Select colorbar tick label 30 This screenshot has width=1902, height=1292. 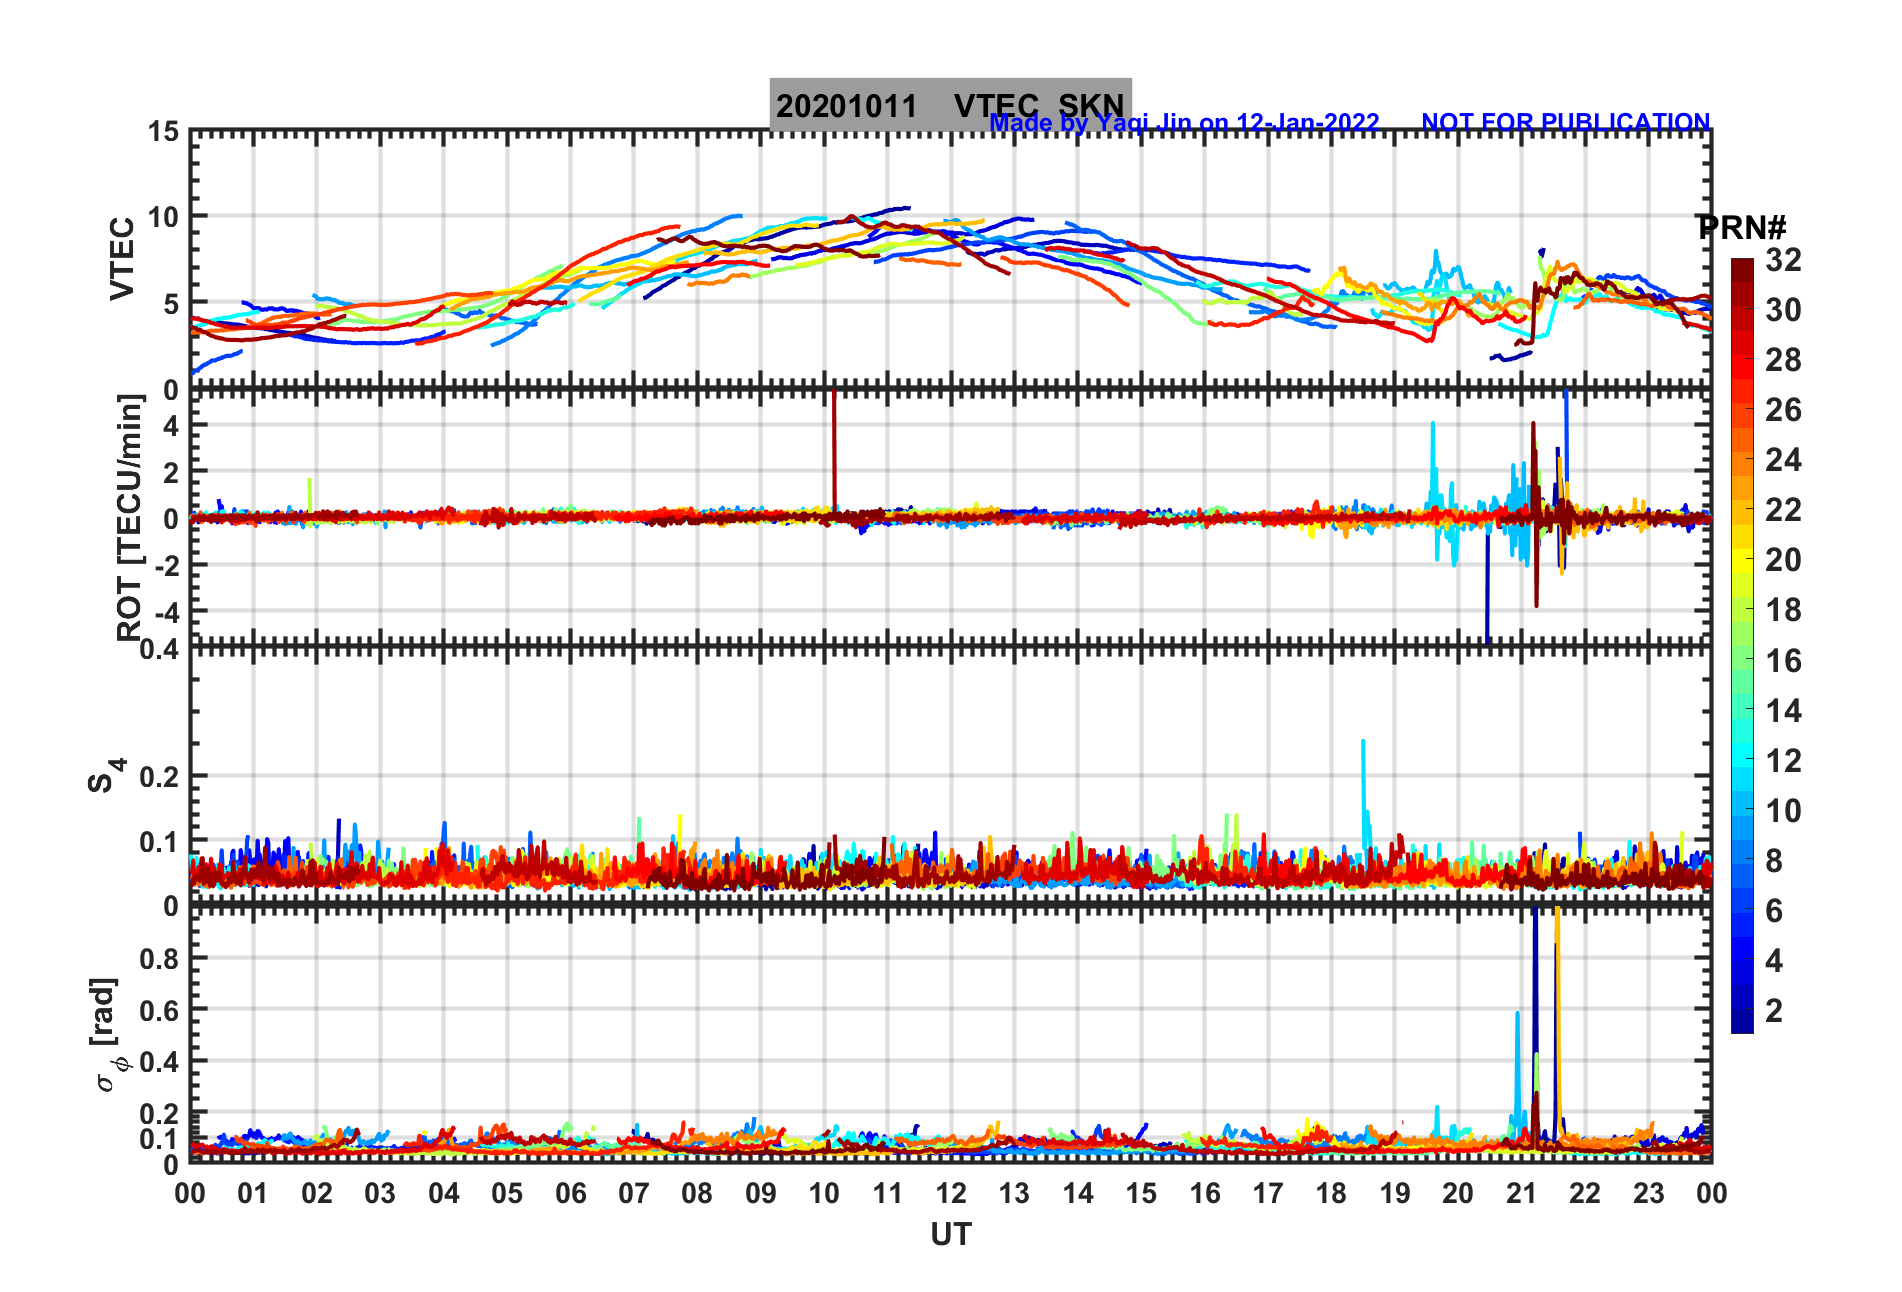[1783, 310]
